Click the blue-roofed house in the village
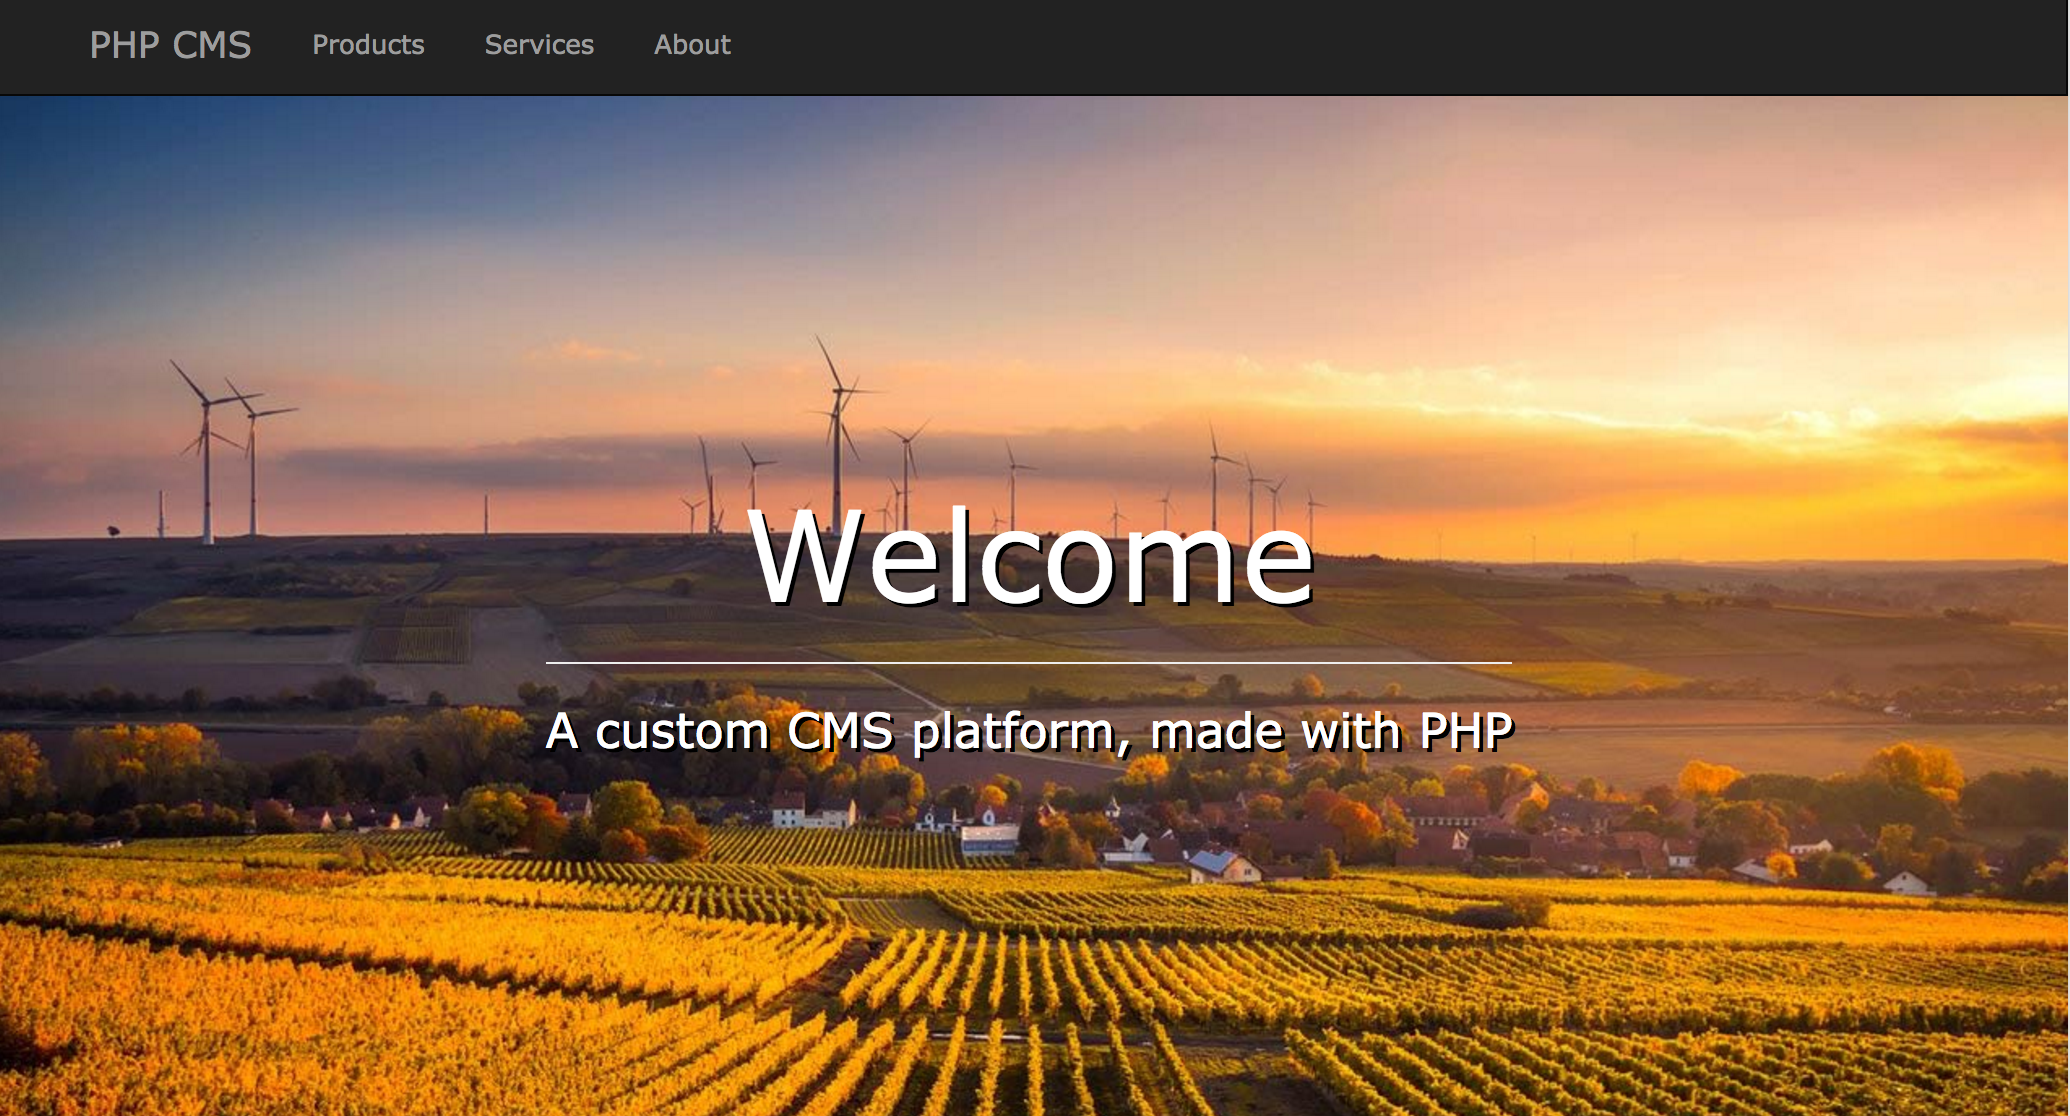2070x1116 pixels. click(x=1214, y=862)
